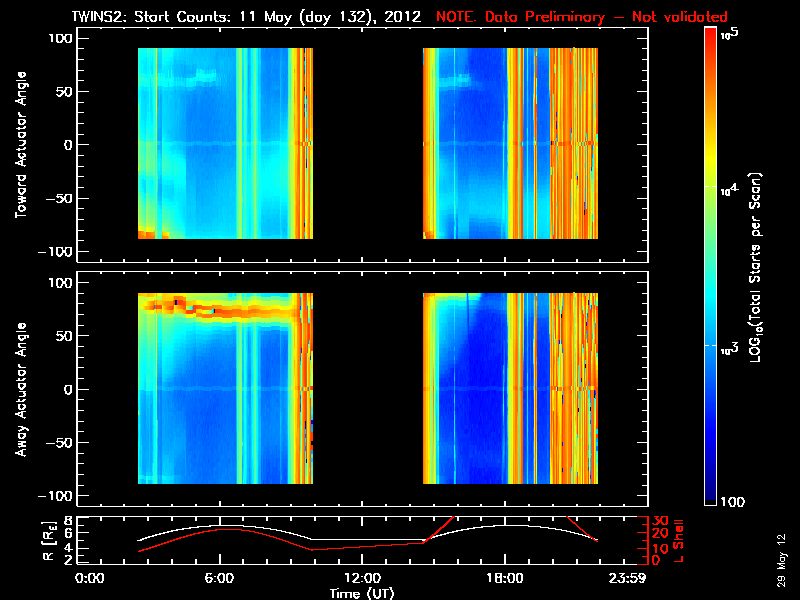Click the 100 label at color bar bottom
The width and height of the screenshot is (800, 600).
point(733,502)
